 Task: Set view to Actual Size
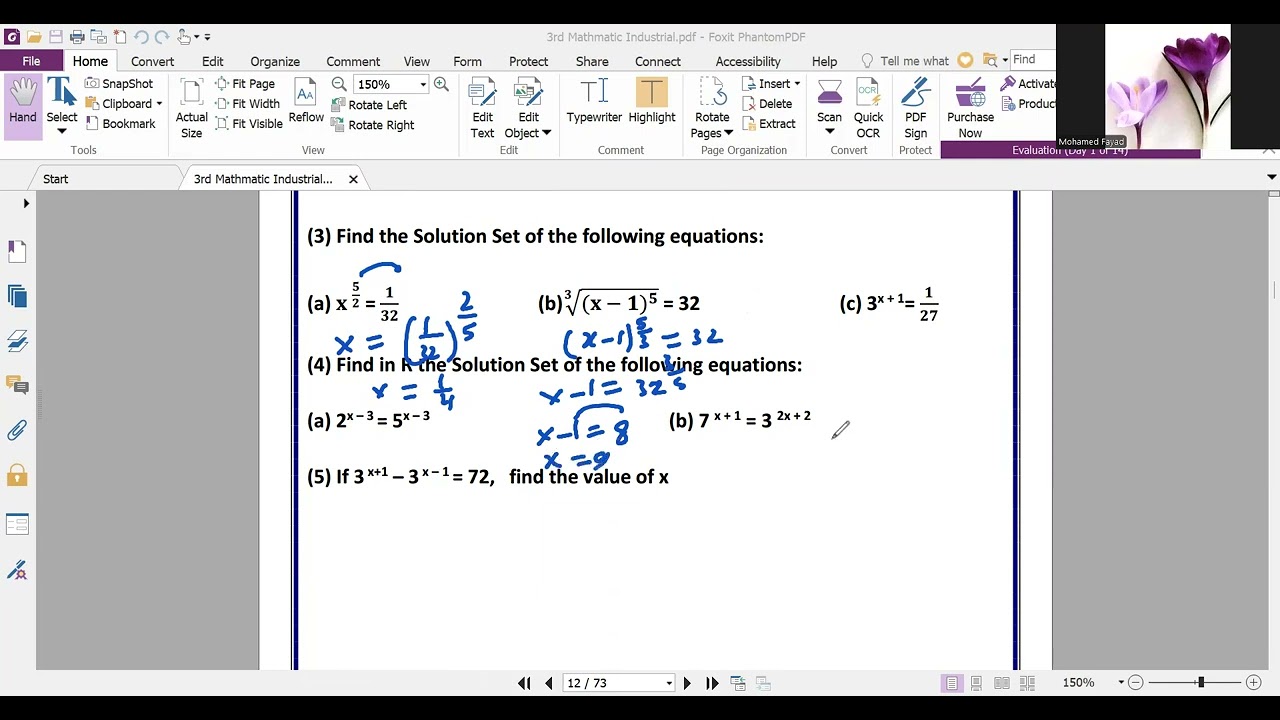pyautogui.click(x=191, y=109)
